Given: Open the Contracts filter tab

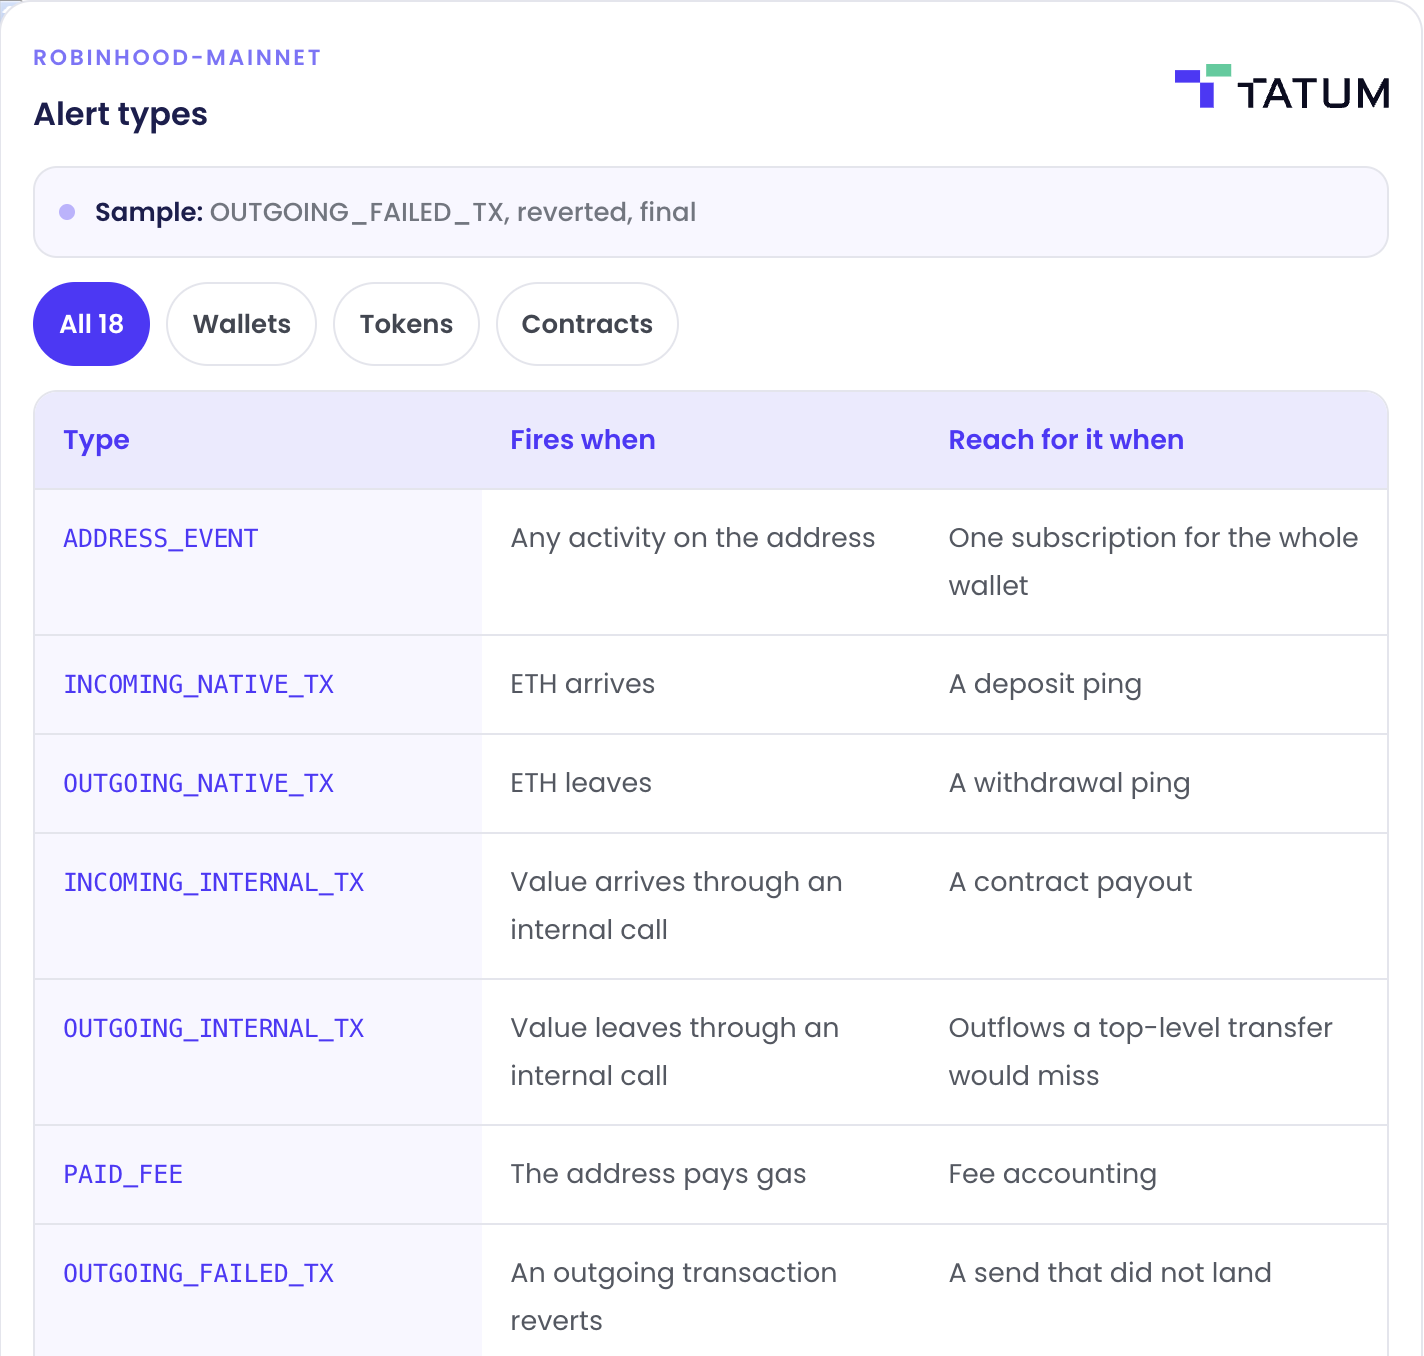Looking at the screenshot, I should pyautogui.click(x=587, y=324).
